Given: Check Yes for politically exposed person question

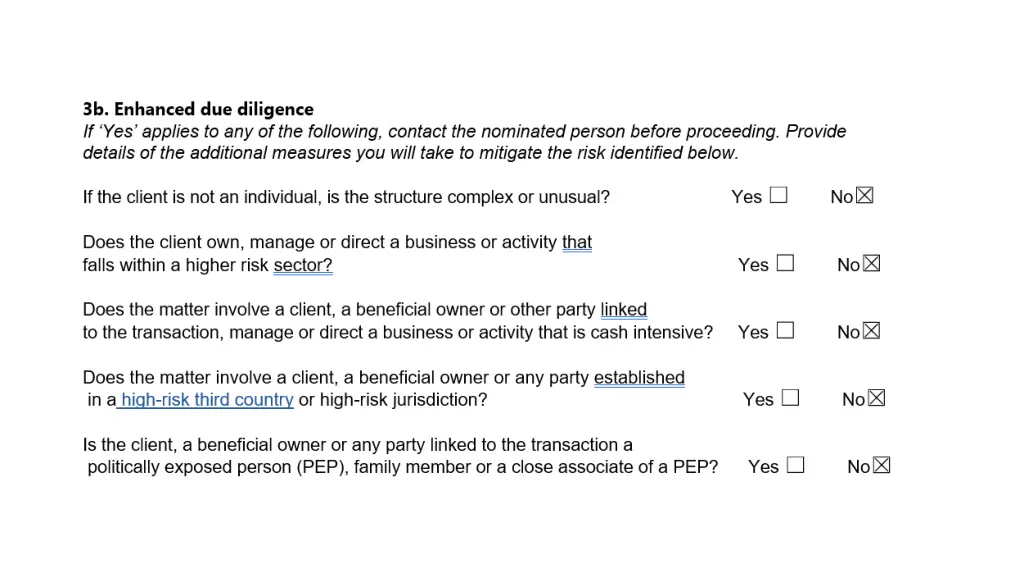Looking at the screenshot, I should point(795,465).
